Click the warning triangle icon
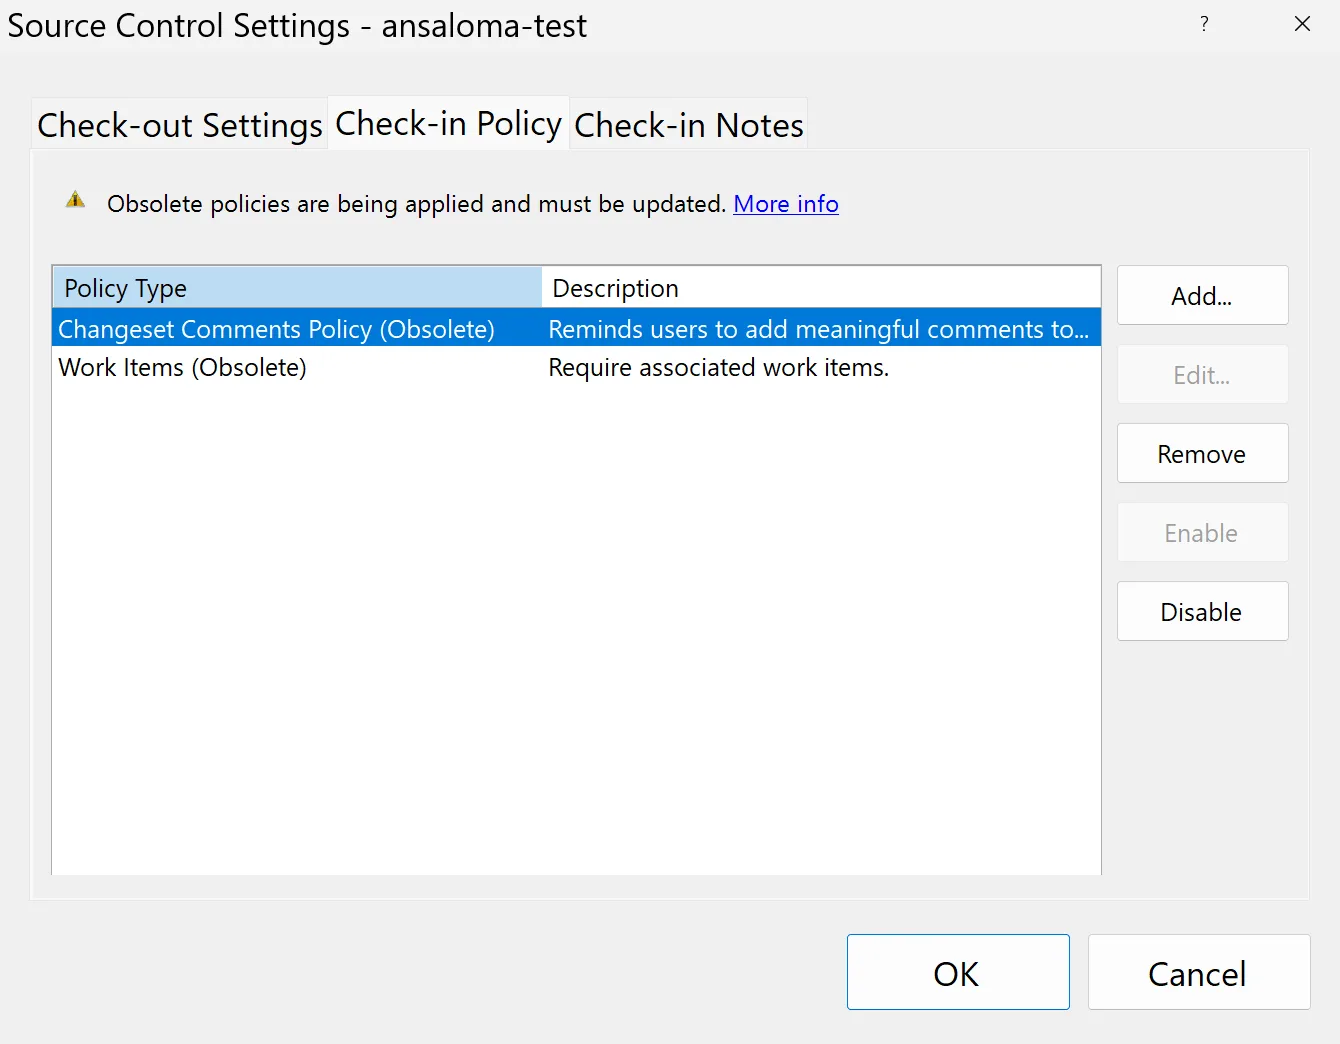The image size is (1340, 1044). tap(75, 200)
